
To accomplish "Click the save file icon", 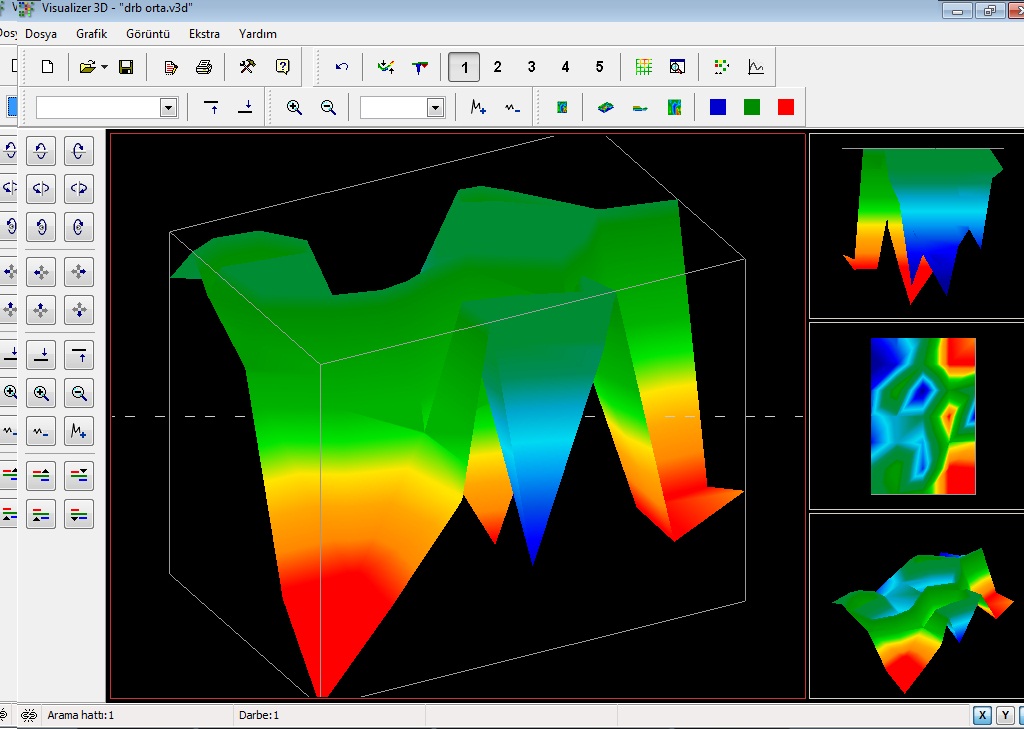I will pyautogui.click(x=126, y=67).
